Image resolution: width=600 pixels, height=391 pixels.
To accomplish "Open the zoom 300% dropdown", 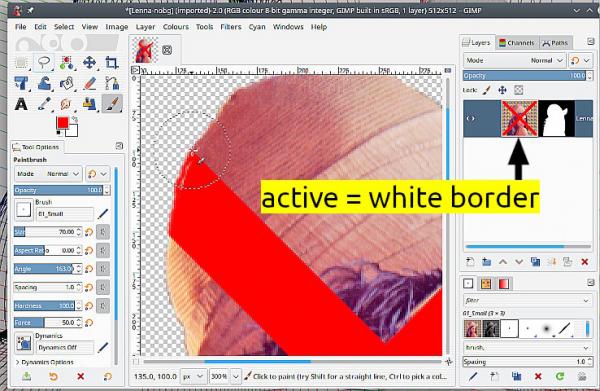I will [x=225, y=376].
